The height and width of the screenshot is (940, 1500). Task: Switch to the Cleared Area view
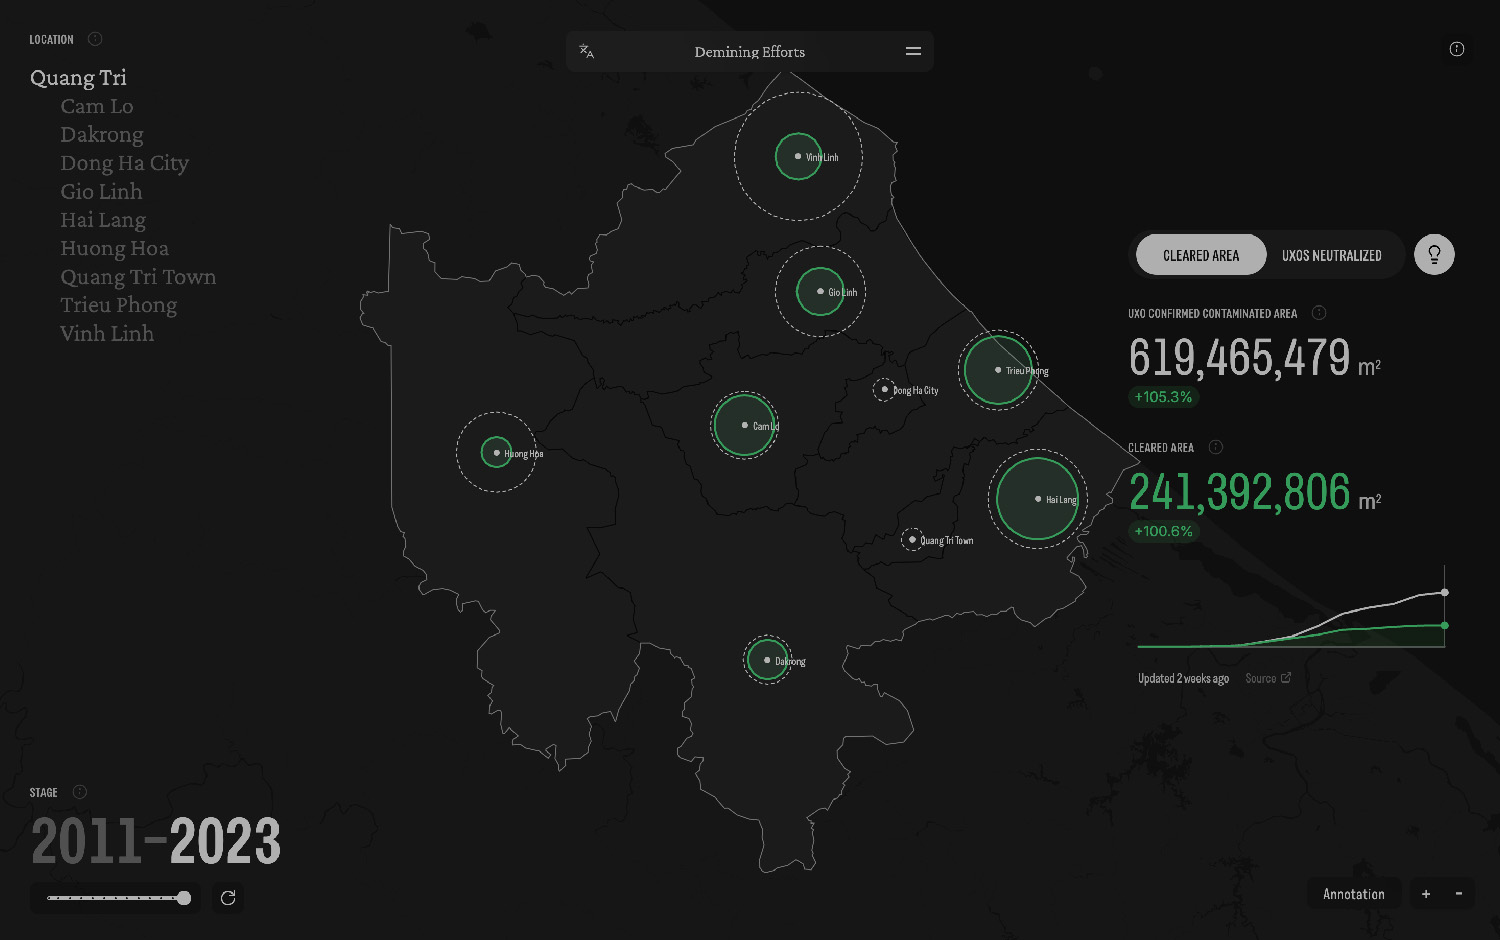click(x=1201, y=255)
